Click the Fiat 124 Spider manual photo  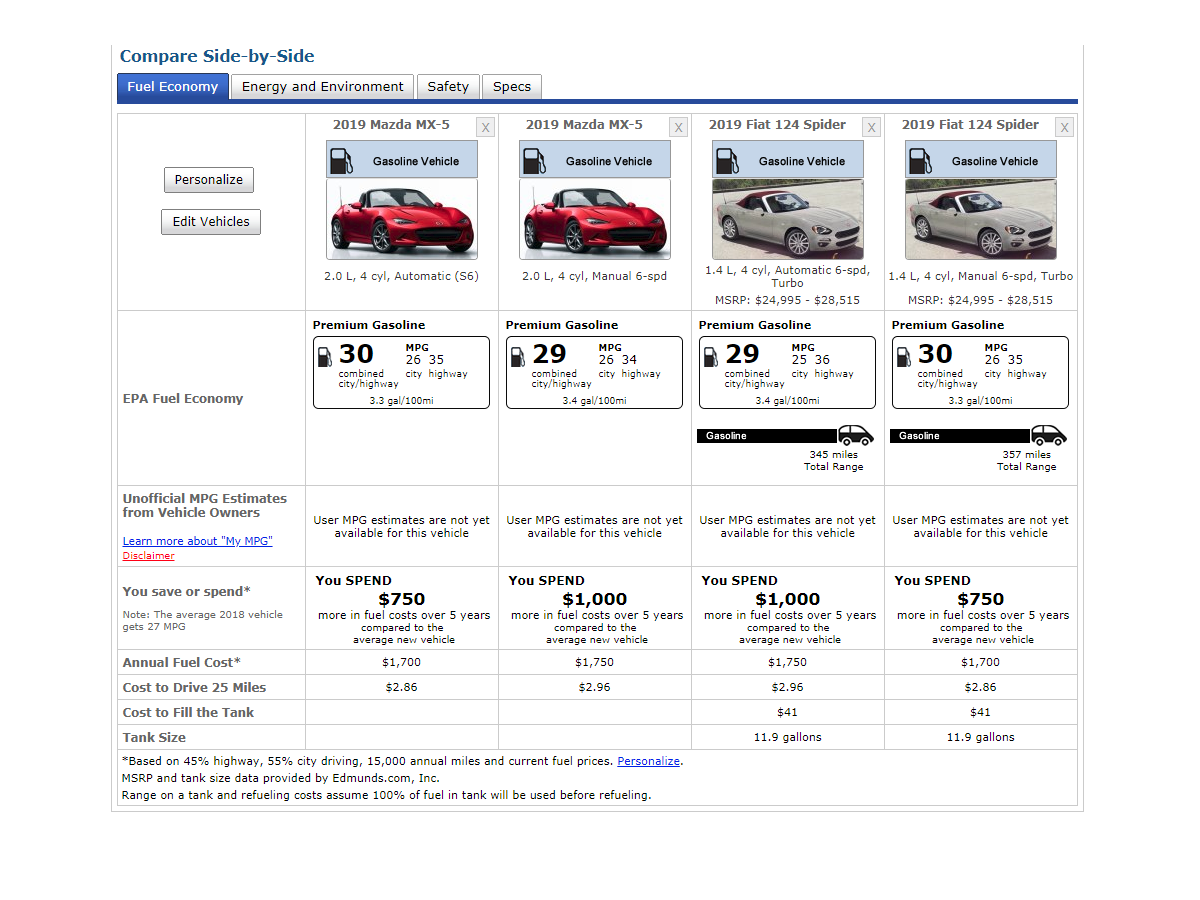[981, 220]
